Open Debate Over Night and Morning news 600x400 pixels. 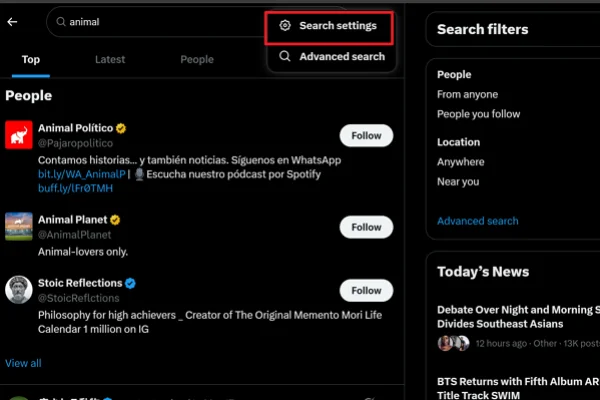pos(518,317)
